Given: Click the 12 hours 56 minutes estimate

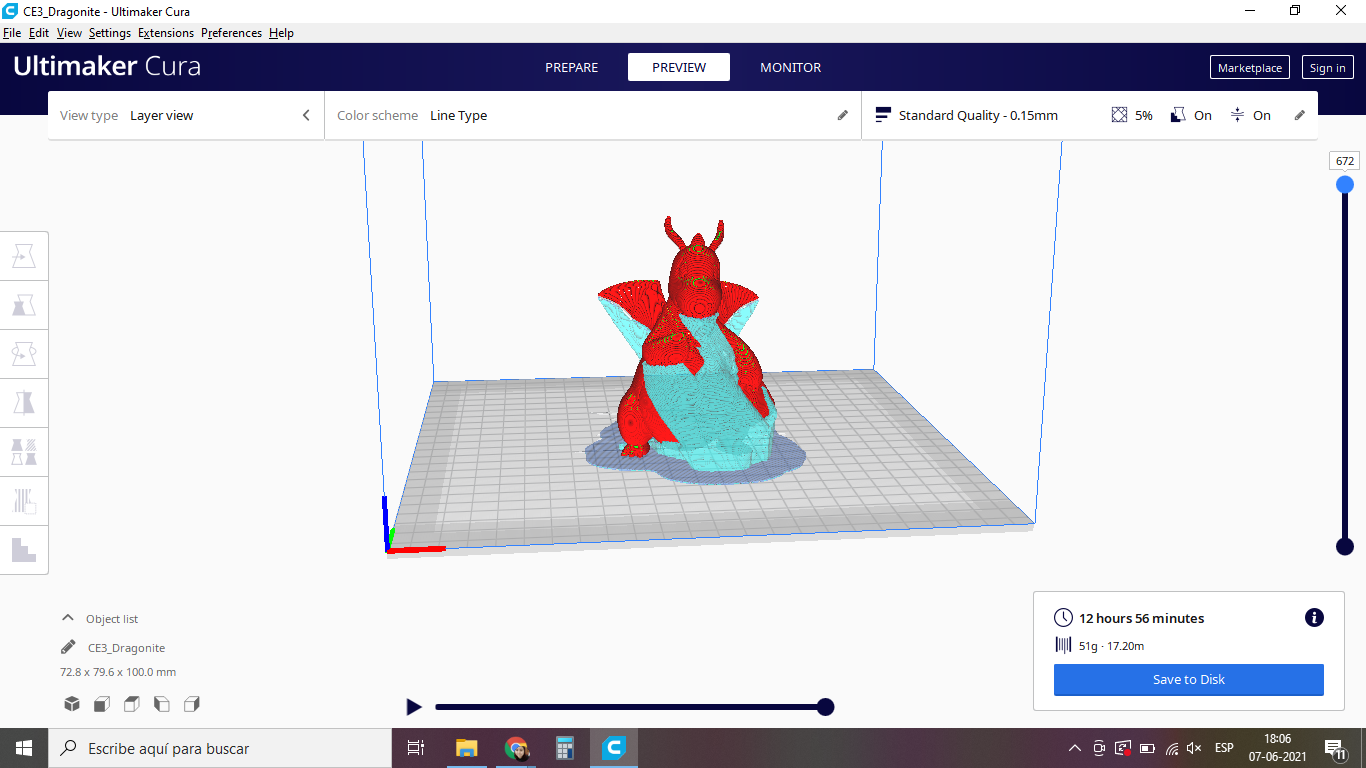Looking at the screenshot, I should (1141, 618).
